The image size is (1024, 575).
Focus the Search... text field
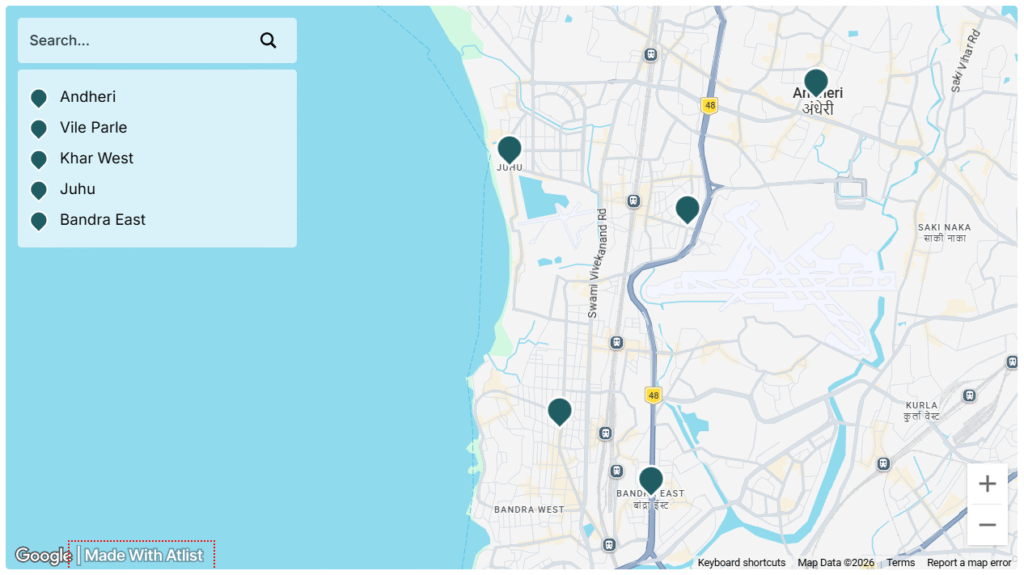tap(135, 41)
